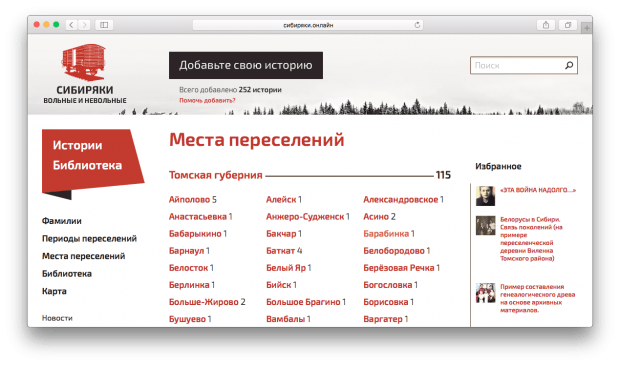Open Библиотека in the red banner
620x366 pixels.
click(x=87, y=165)
